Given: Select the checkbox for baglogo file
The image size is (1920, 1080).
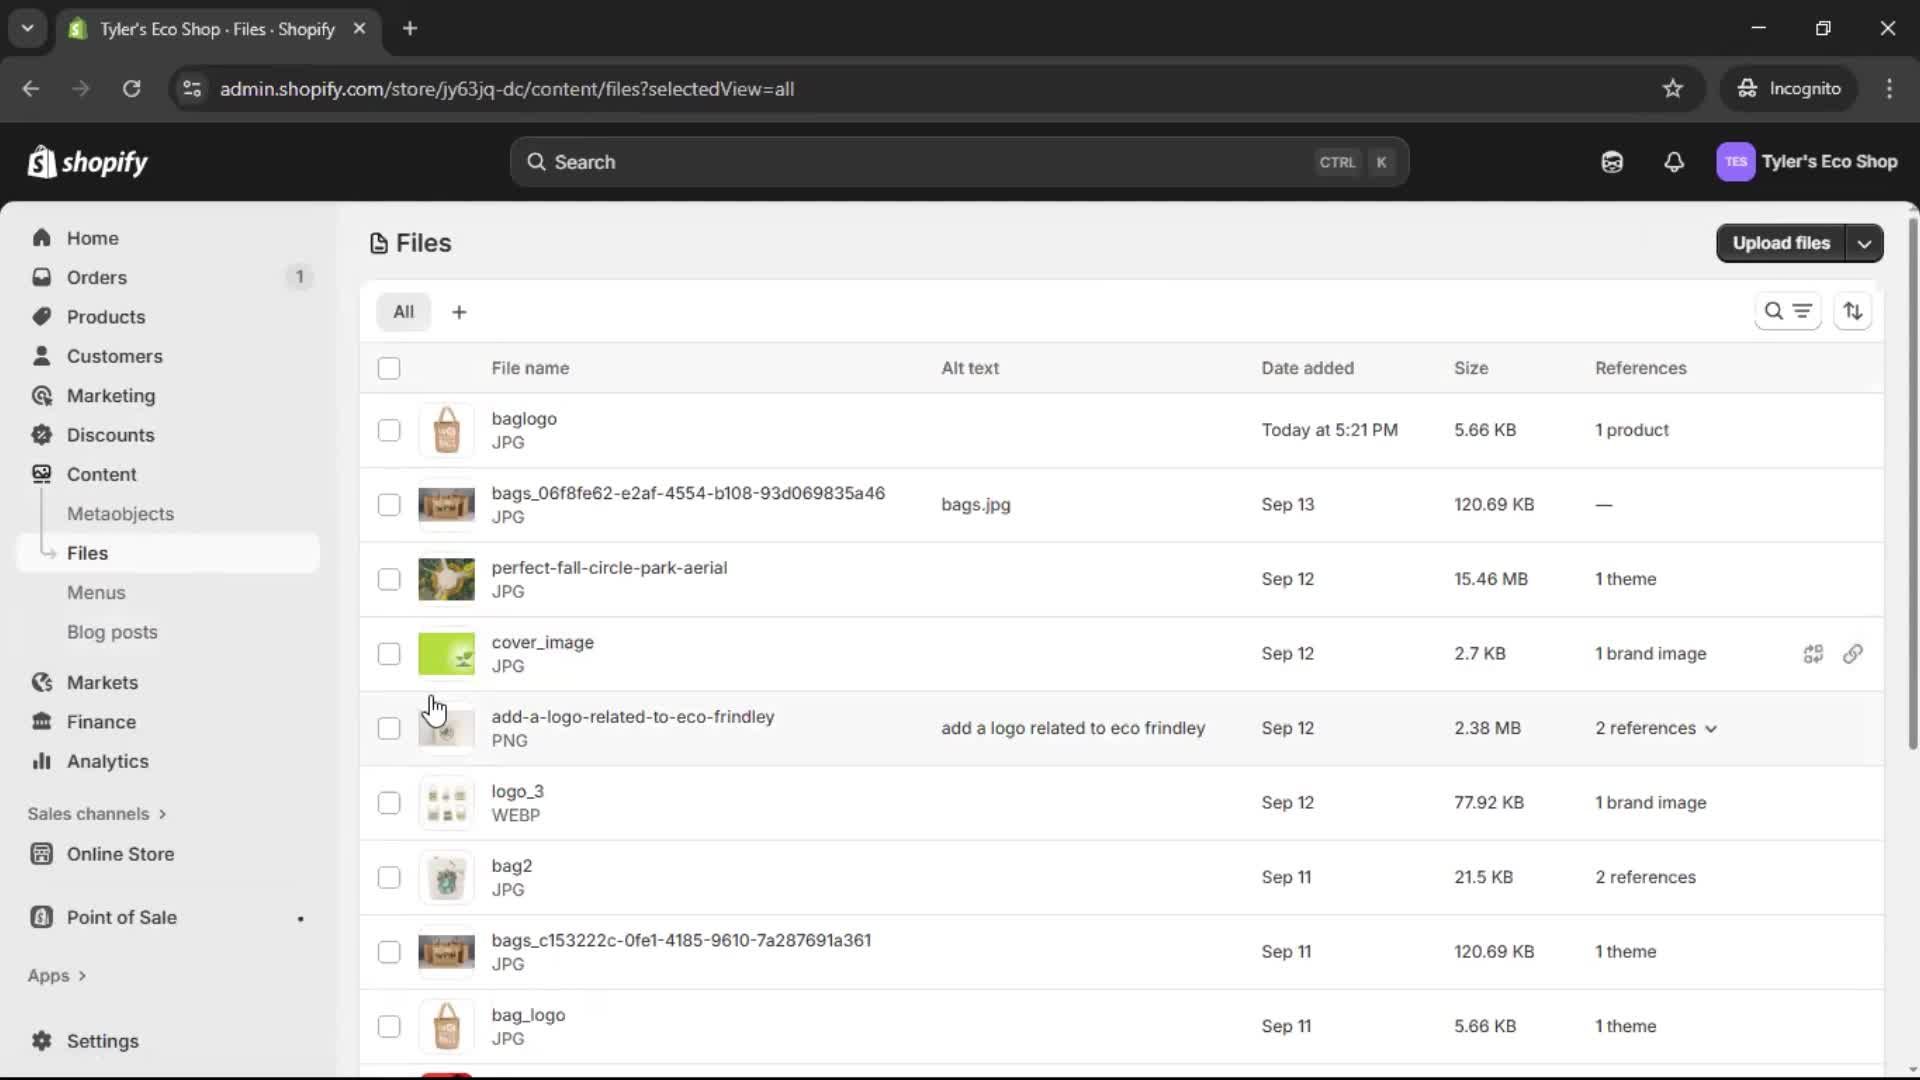Looking at the screenshot, I should click(389, 430).
